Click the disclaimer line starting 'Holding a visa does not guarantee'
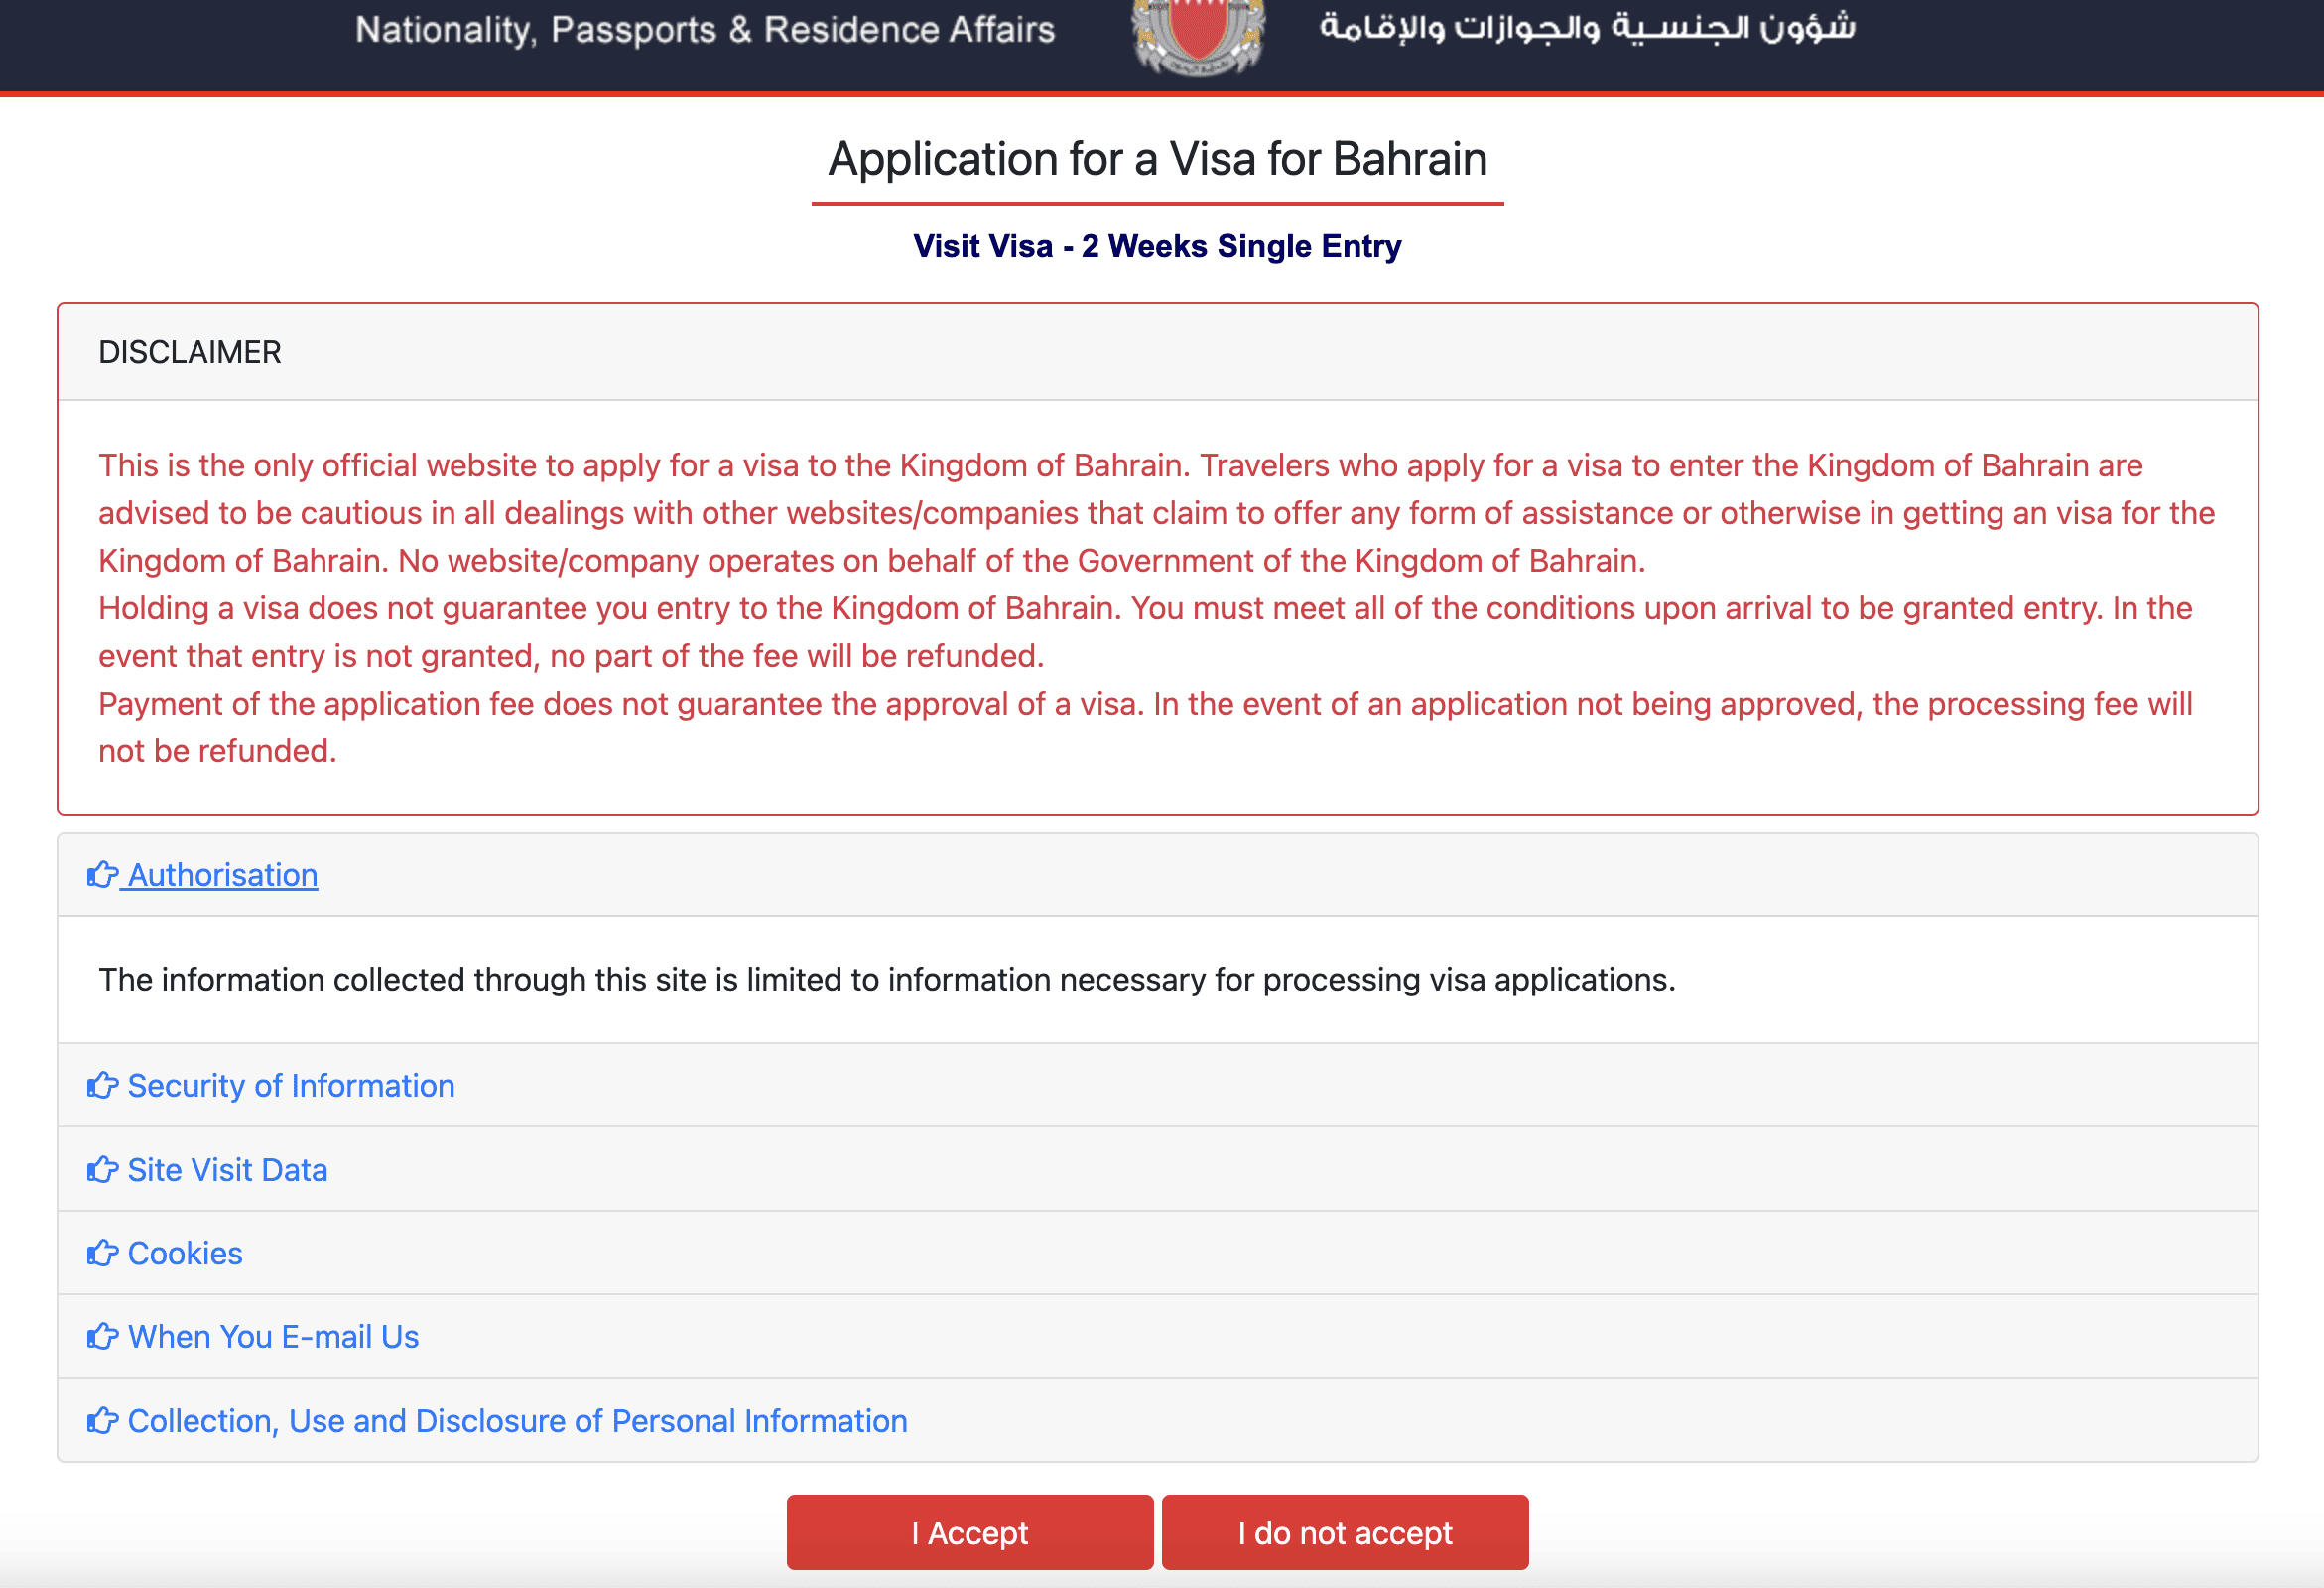The width and height of the screenshot is (2324, 1588). (1145, 608)
